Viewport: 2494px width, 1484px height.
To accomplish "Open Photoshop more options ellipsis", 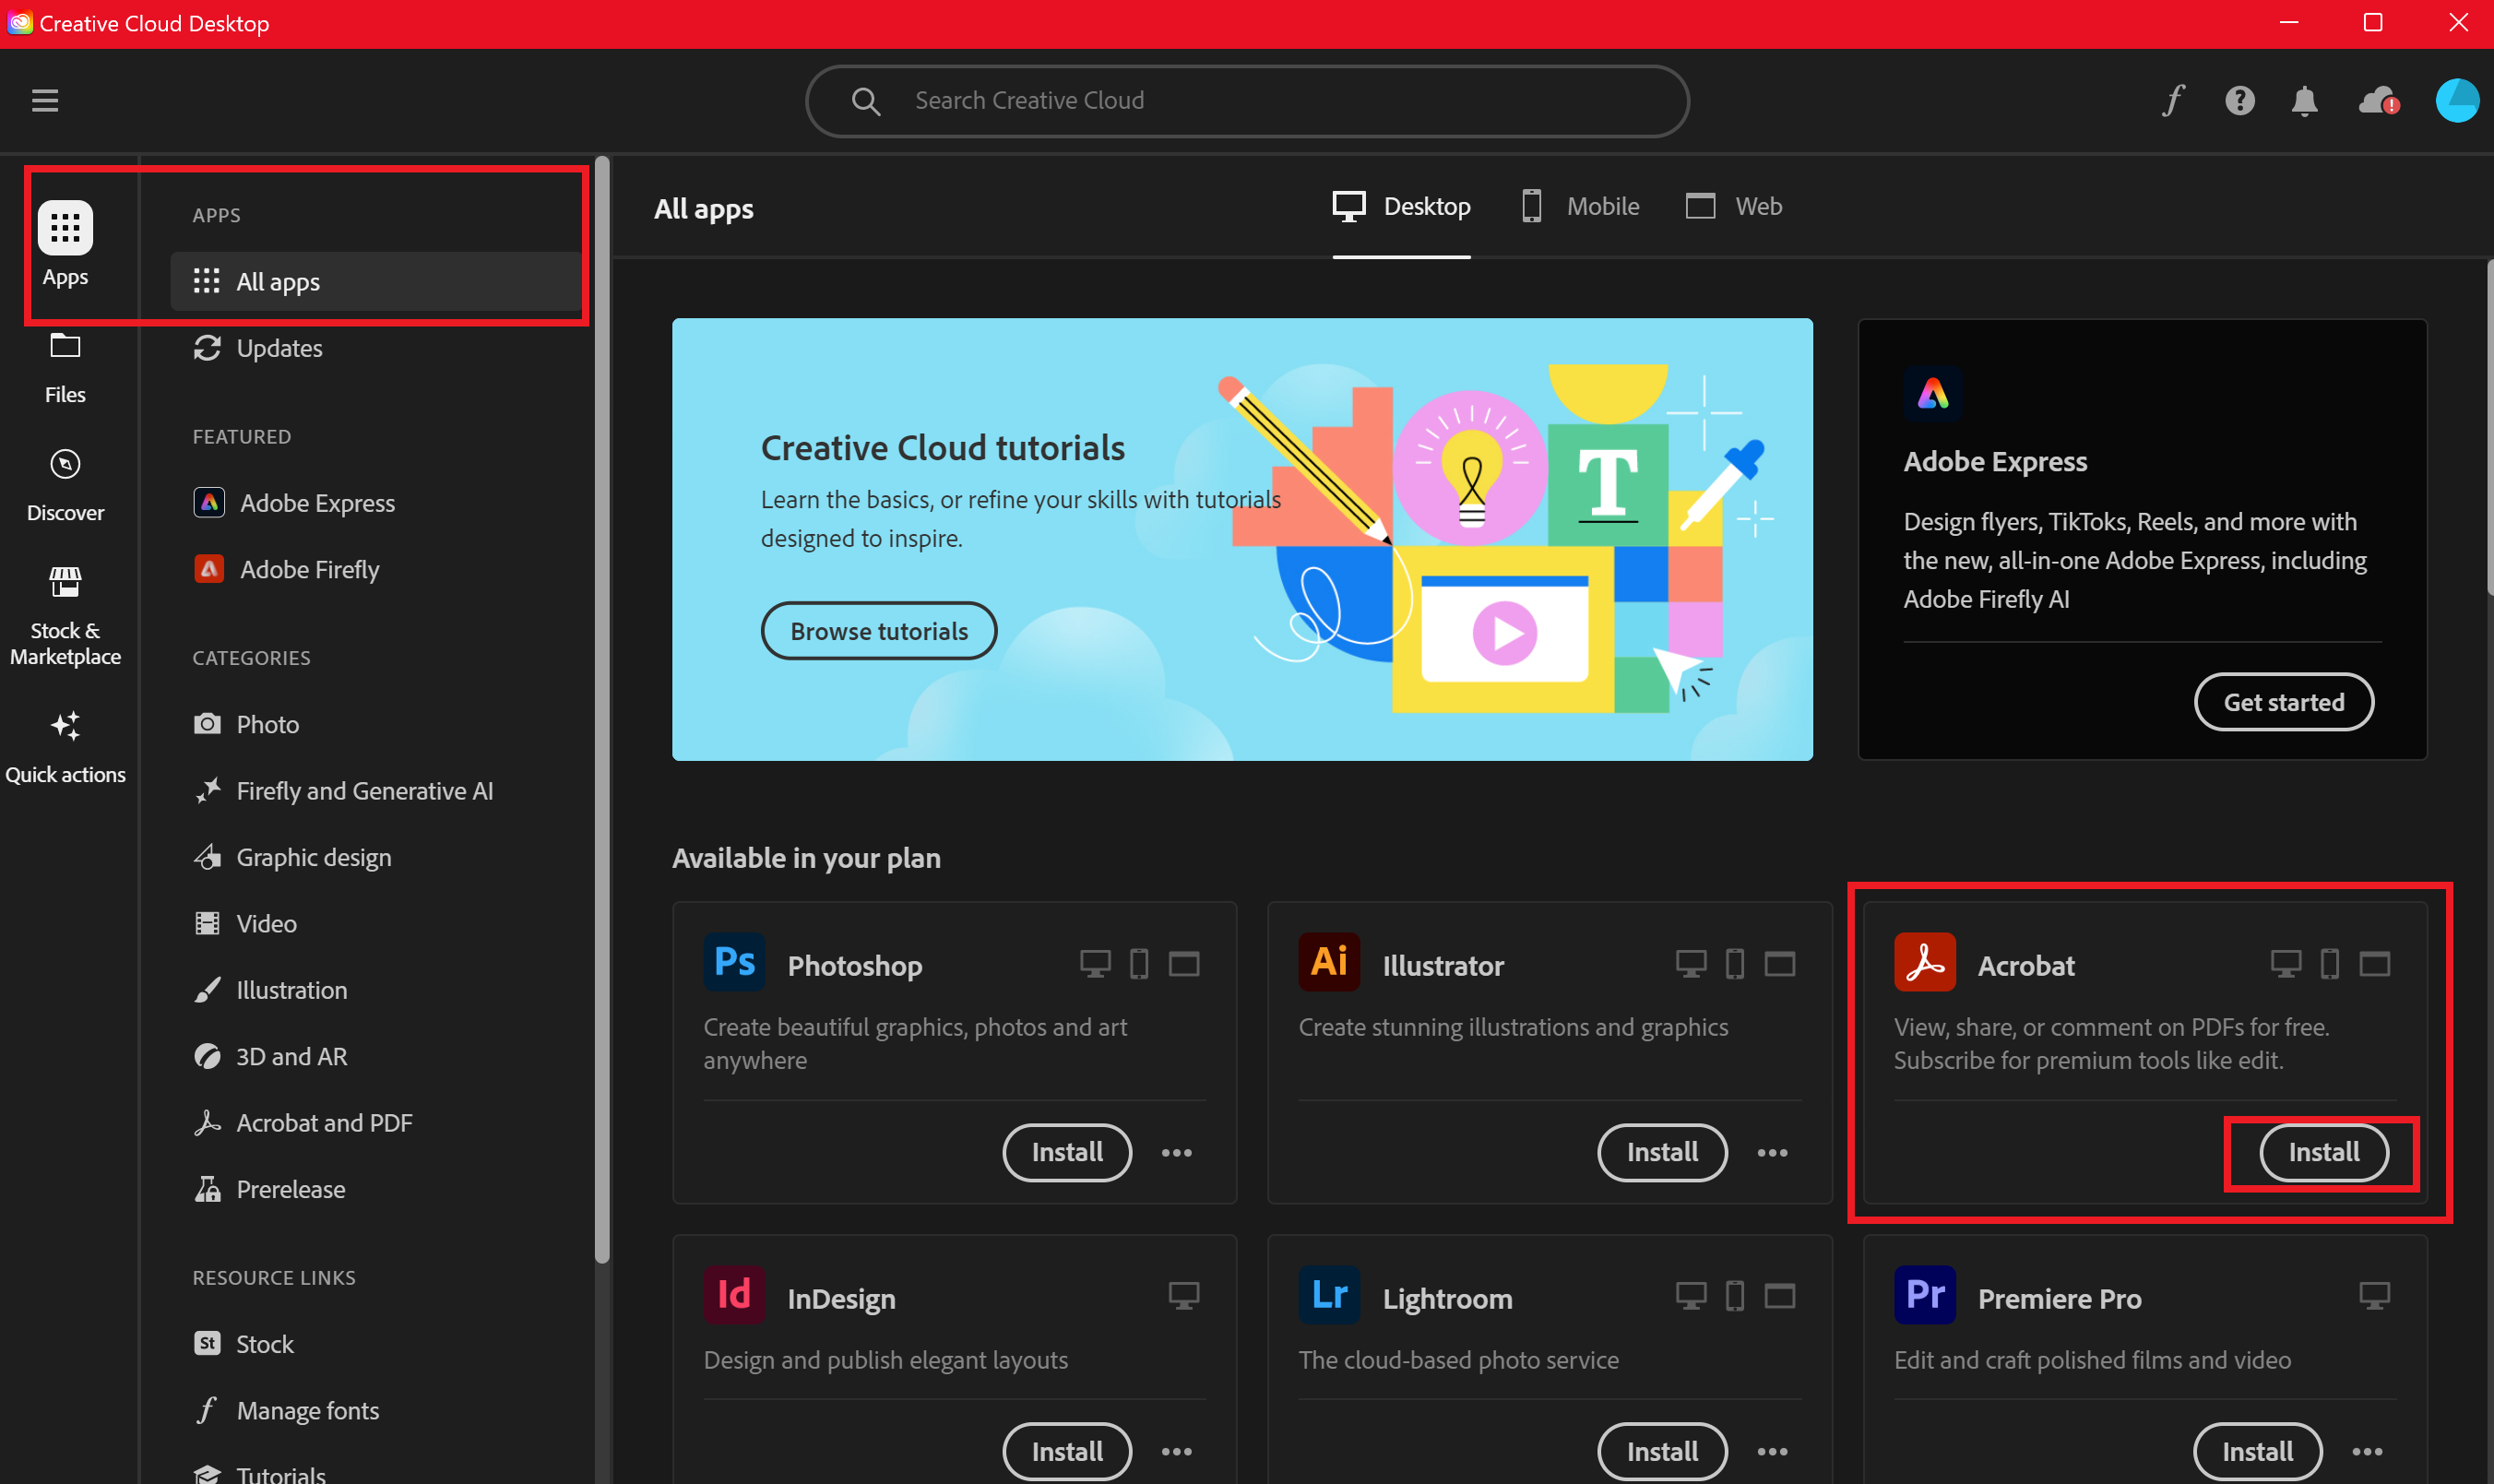I will [x=1176, y=1153].
